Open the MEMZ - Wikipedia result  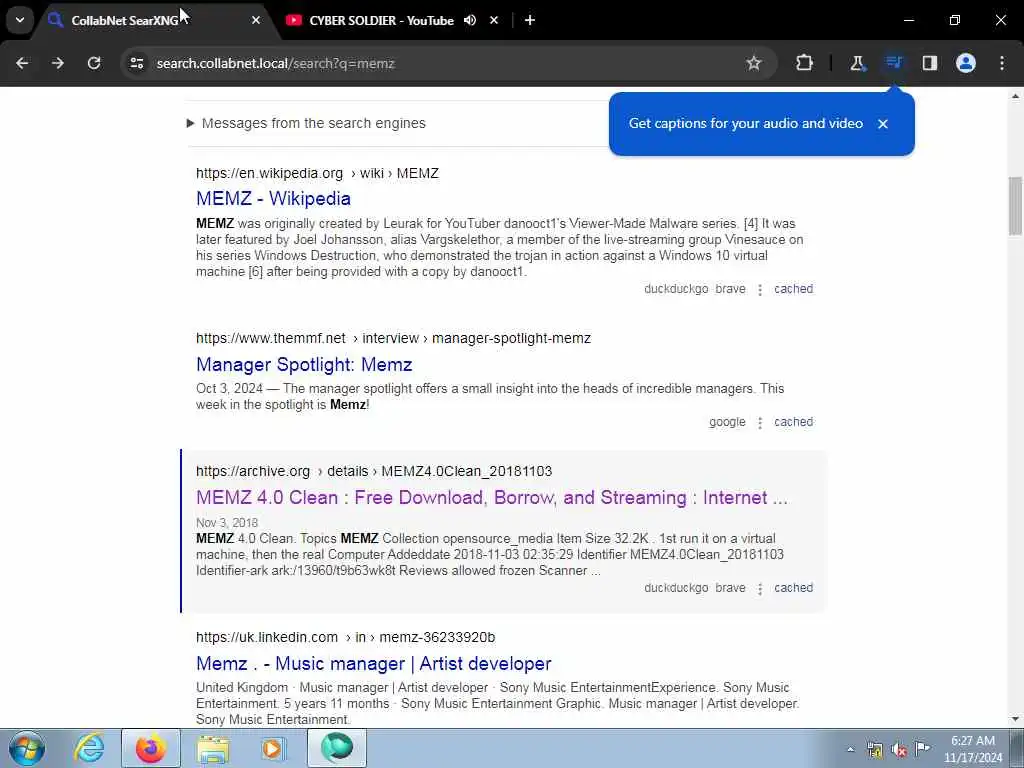coord(274,199)
